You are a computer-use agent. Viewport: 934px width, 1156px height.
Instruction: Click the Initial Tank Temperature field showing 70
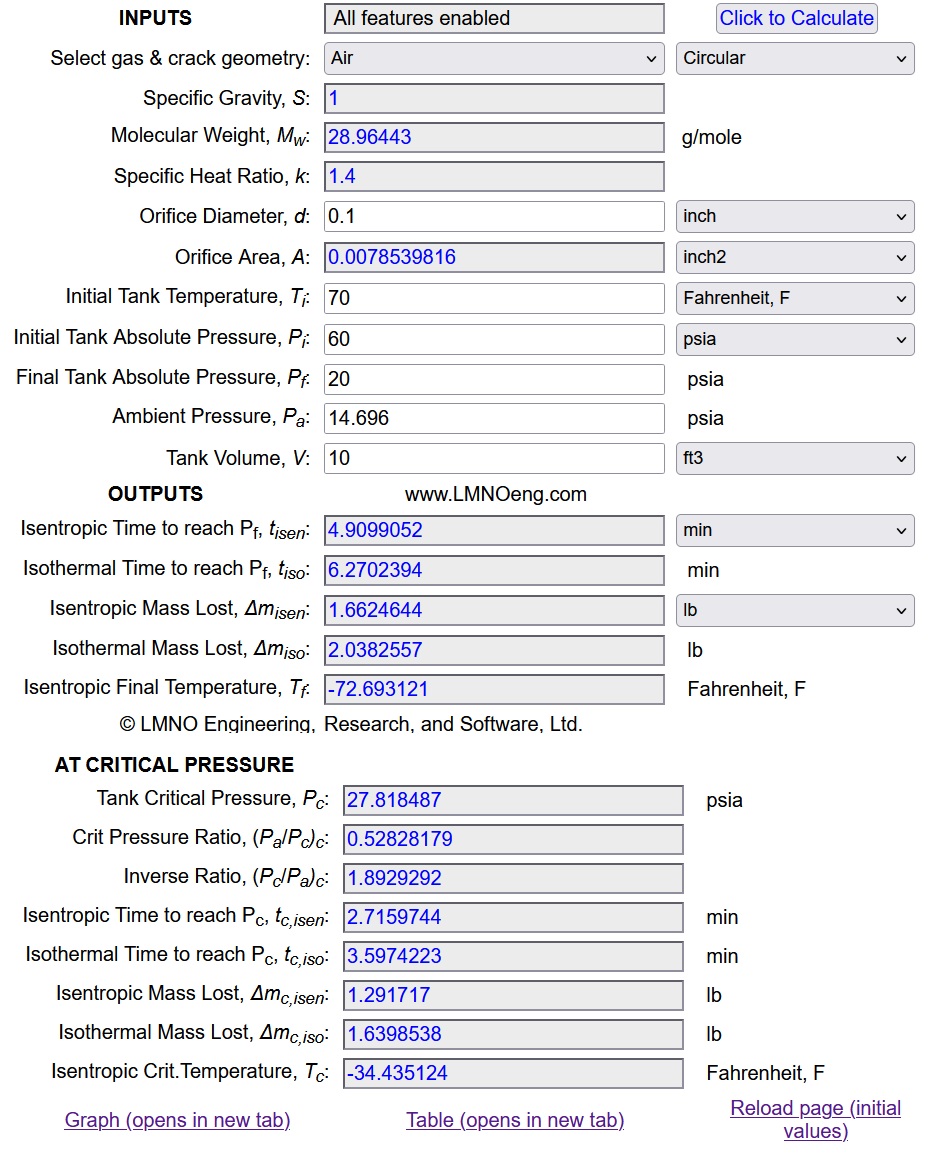pyautogui.click(x=494, y=298)
